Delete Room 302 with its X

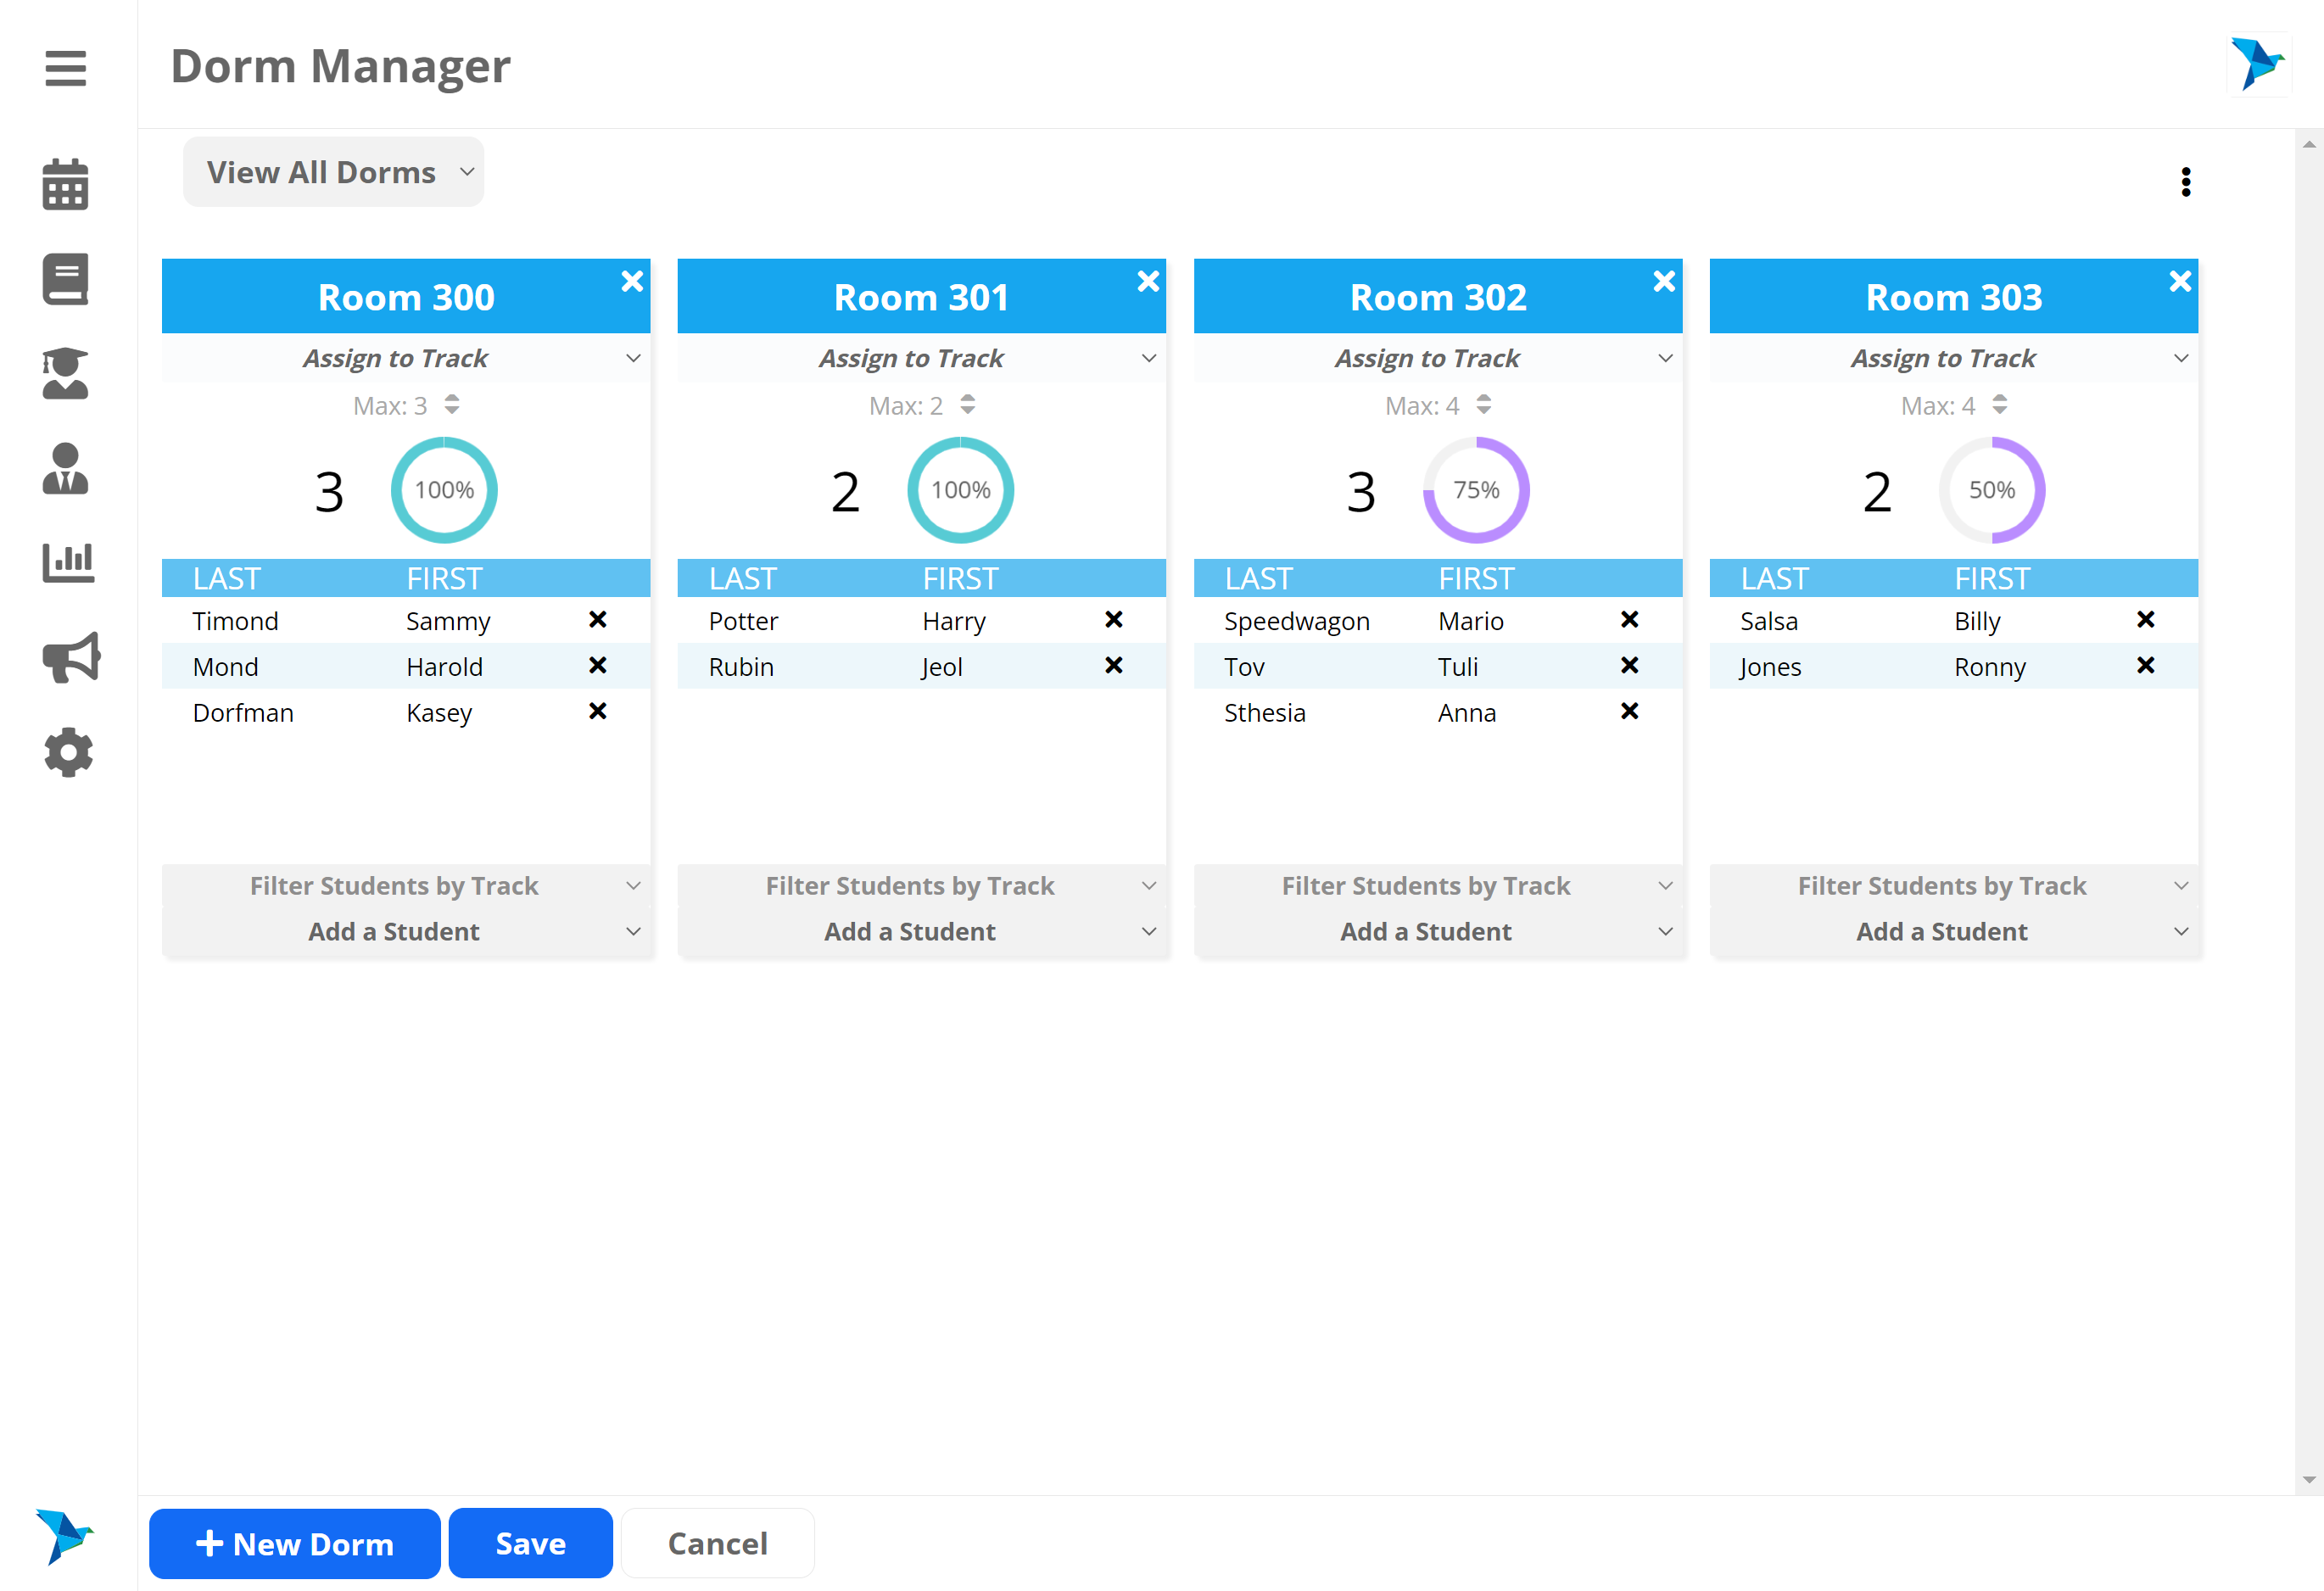click(1663, 281)
